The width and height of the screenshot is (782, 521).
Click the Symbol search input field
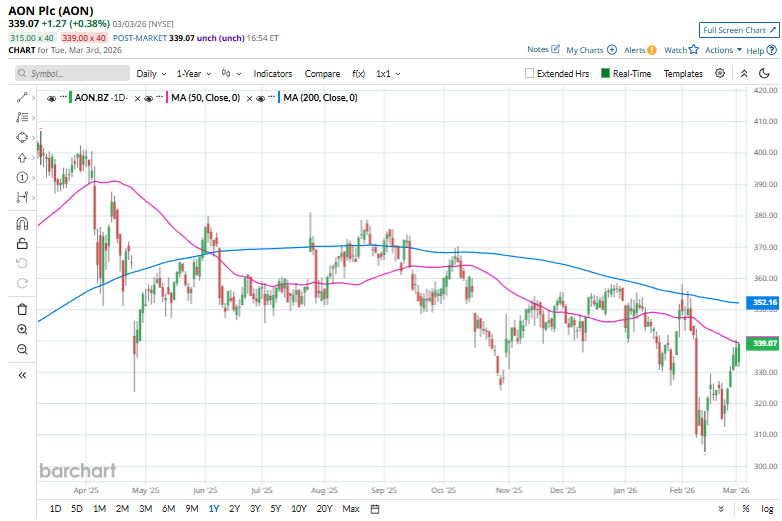click(x=72, y=73)
